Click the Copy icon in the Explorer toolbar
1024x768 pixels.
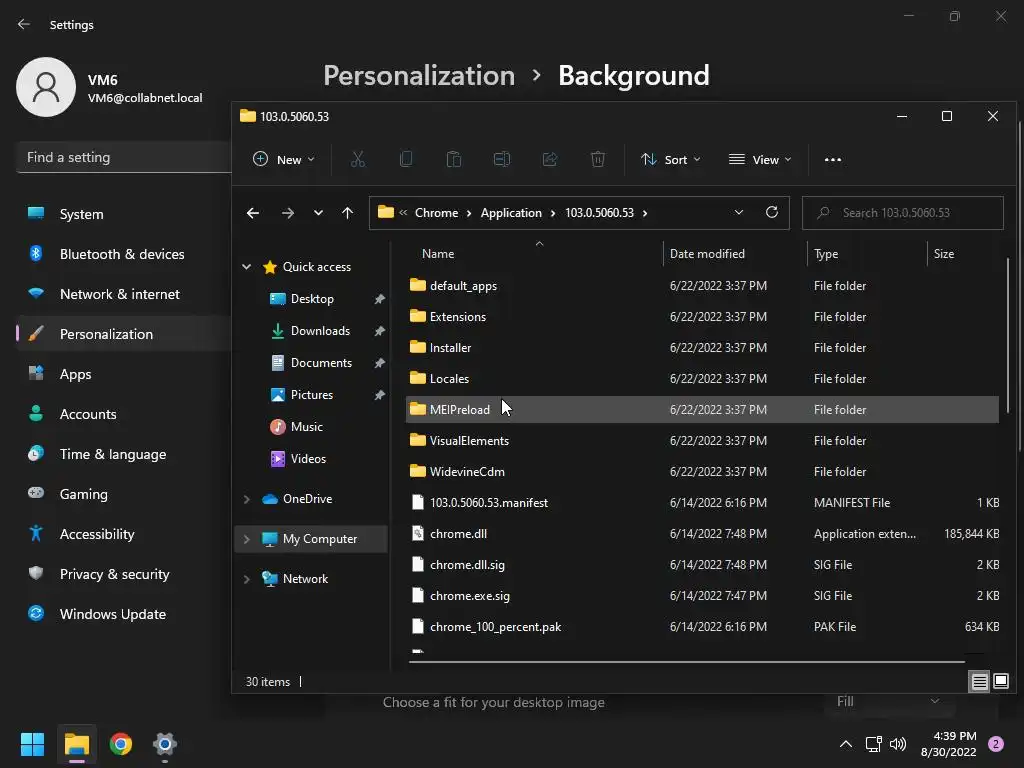(406, 159)
